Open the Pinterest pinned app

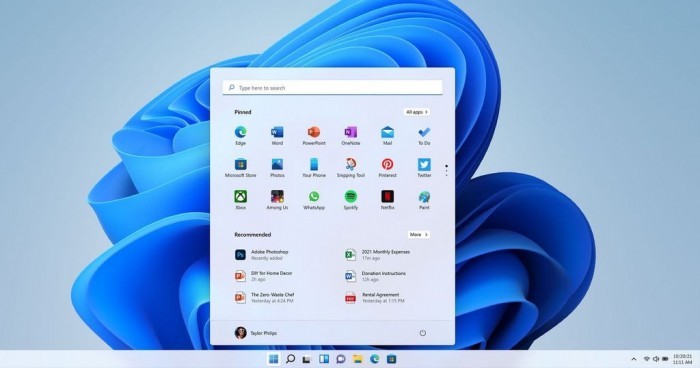point(388,167)
